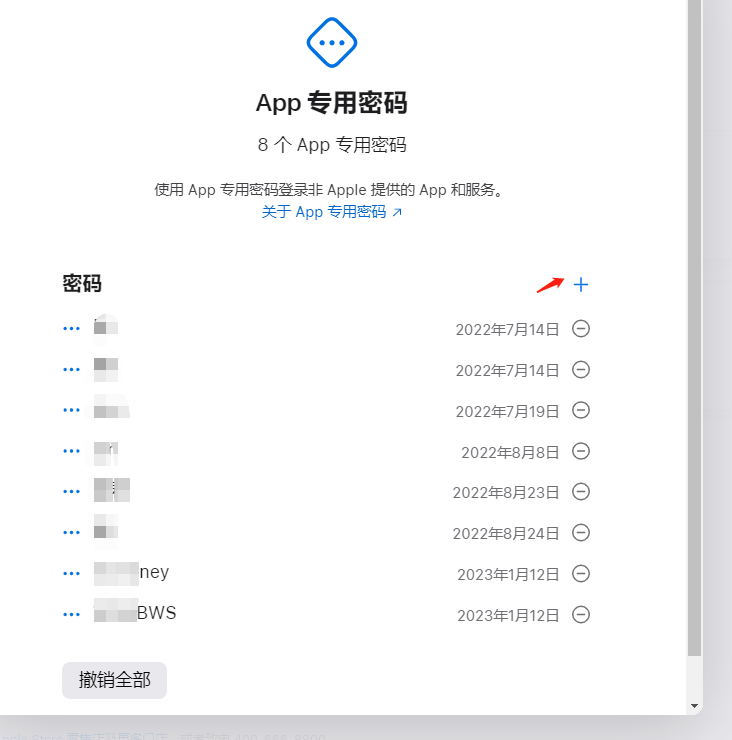Select the date text 2022年7月19日
Viewport: 732px width, 740px height.
pos(507,411)
